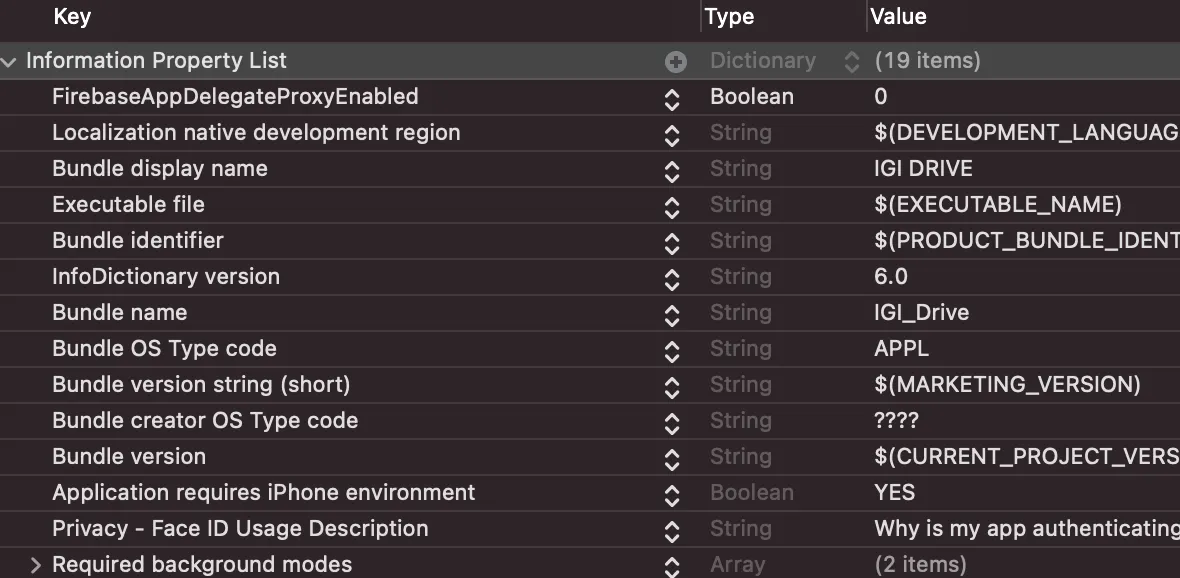
Task: Open key stepper for Required background modes
Action: (672, 566)
